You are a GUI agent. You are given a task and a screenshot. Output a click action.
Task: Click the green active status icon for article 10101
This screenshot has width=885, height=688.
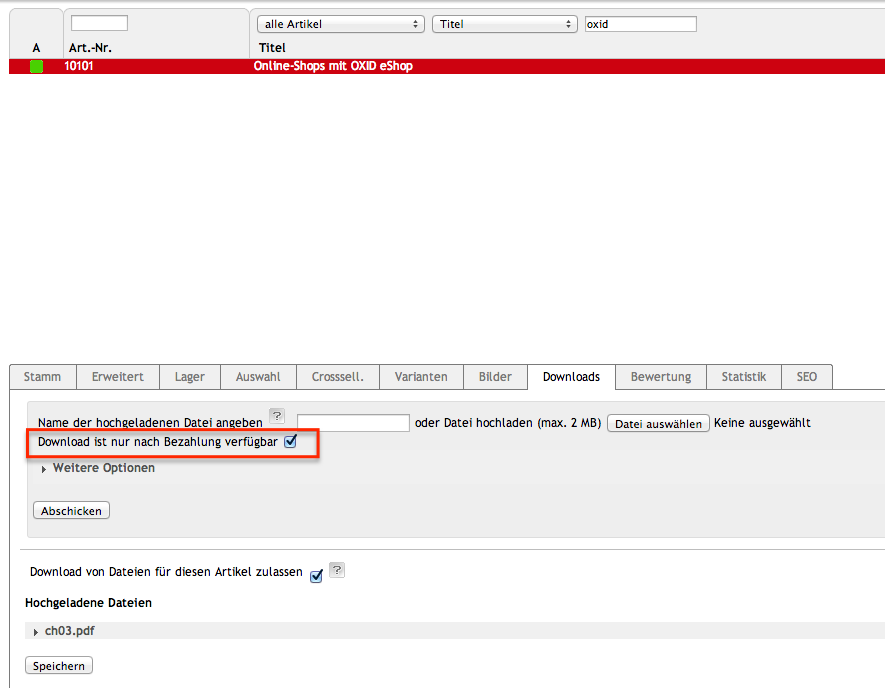click(37, 67)
